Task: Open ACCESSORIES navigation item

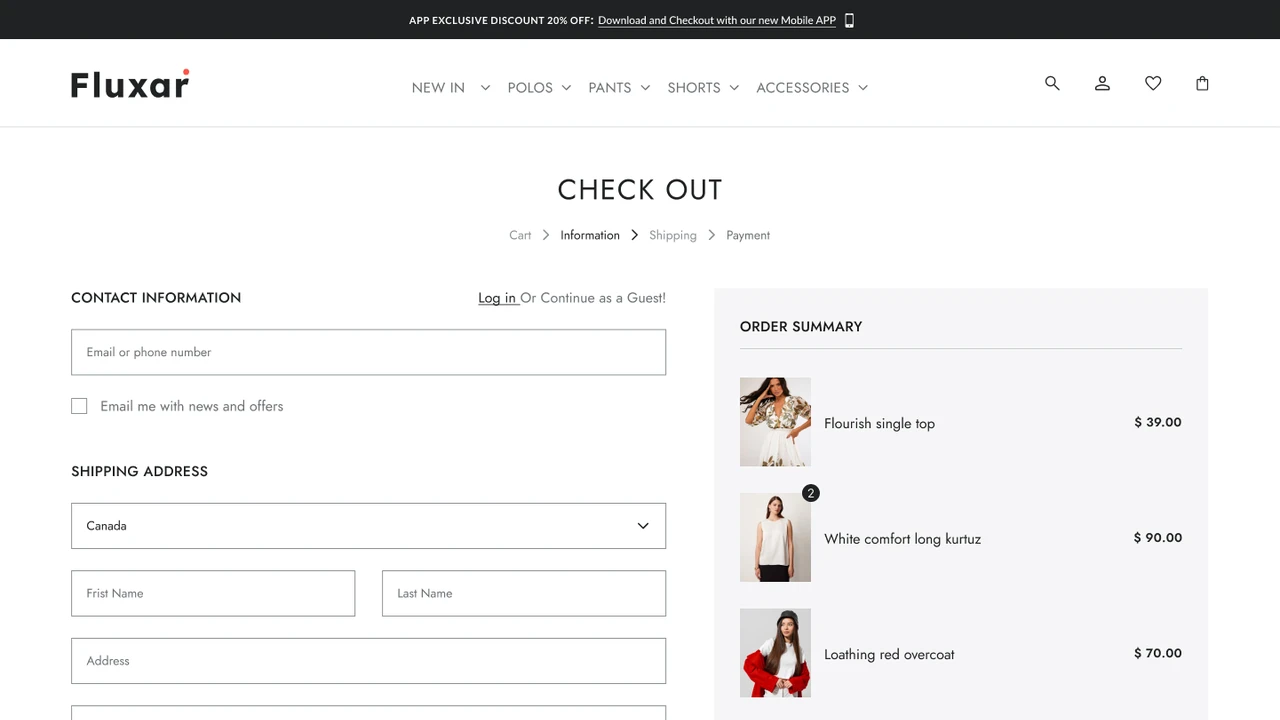Action: (x=802, y=88)
